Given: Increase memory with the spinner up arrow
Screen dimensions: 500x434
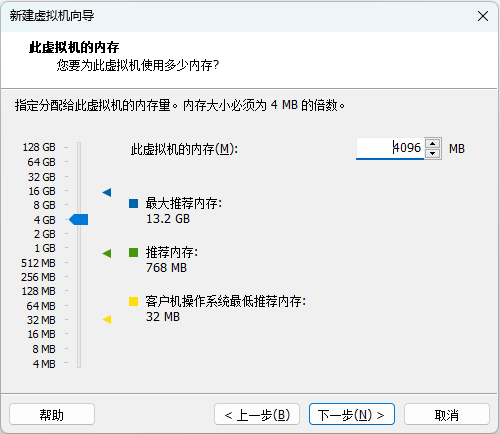Looking at the screenshot, I should [x=433, y=143].
